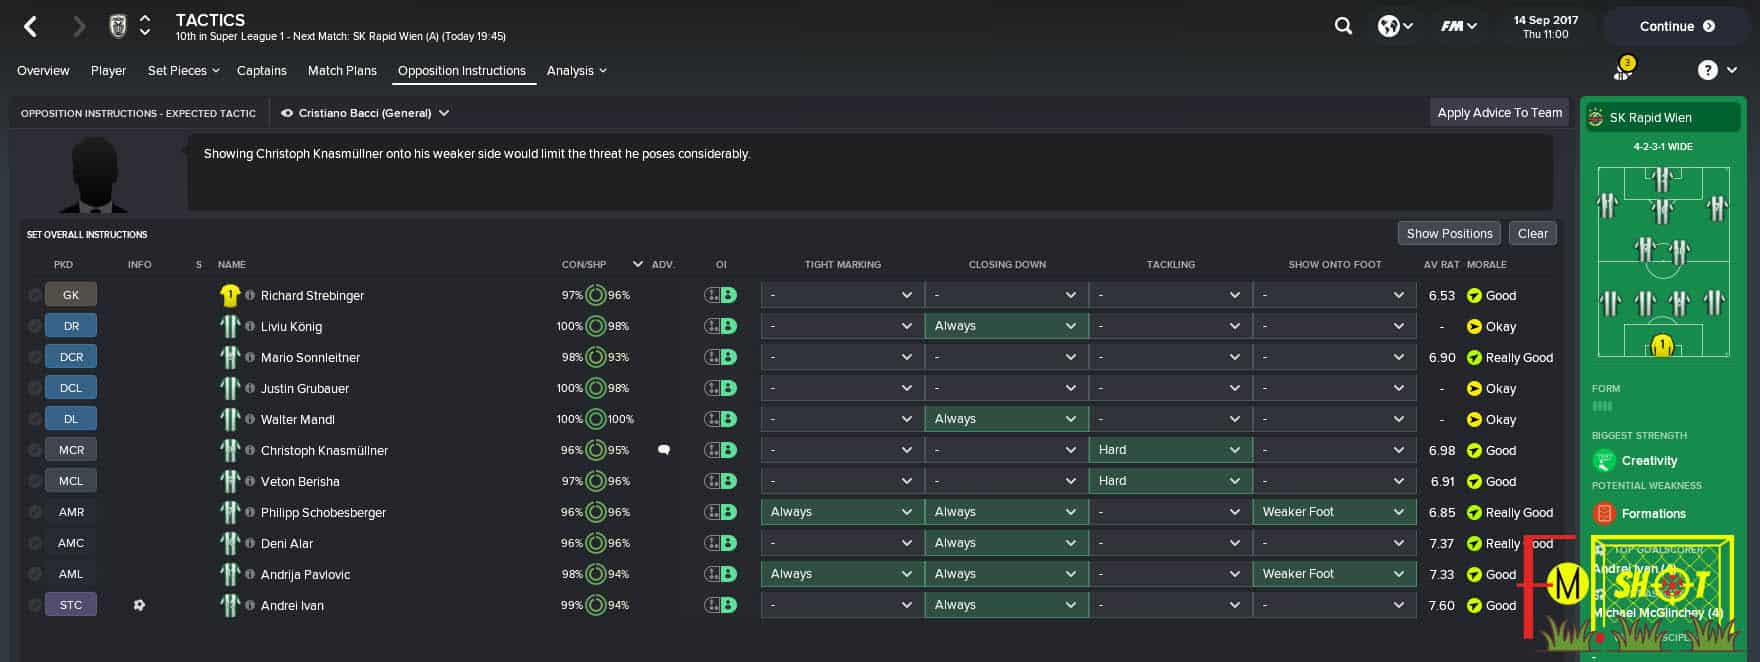Open Tackling dropdown for Veton Berisha

pos(1170,481)
